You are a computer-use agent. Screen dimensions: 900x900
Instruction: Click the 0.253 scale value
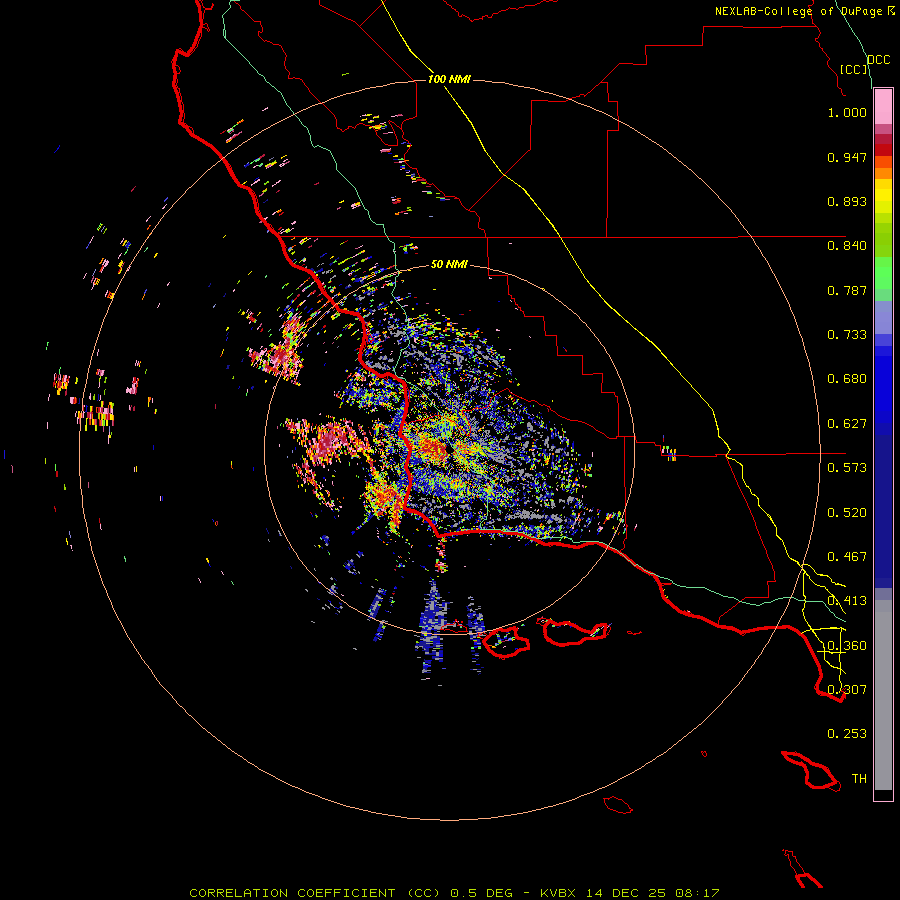(x=847, y=734)
